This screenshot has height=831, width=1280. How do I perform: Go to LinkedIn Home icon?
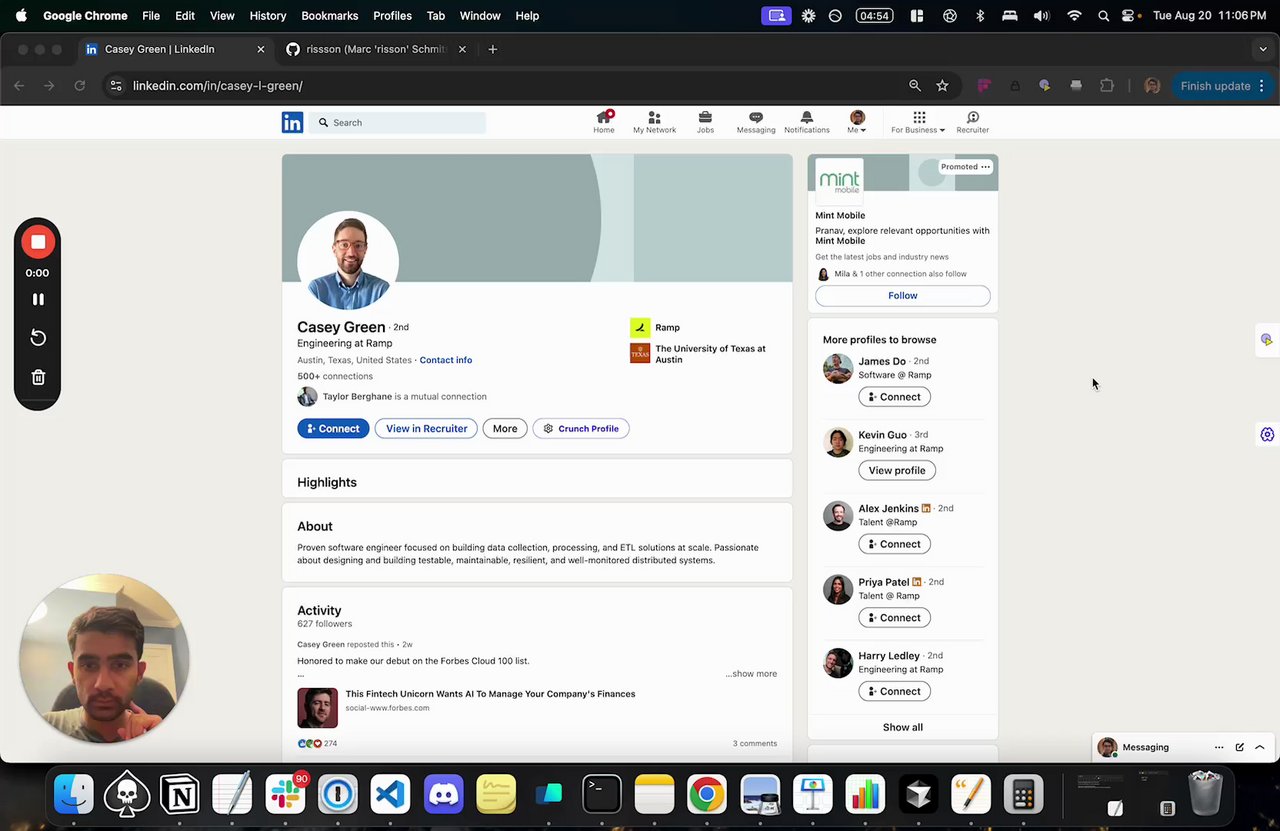604,122
